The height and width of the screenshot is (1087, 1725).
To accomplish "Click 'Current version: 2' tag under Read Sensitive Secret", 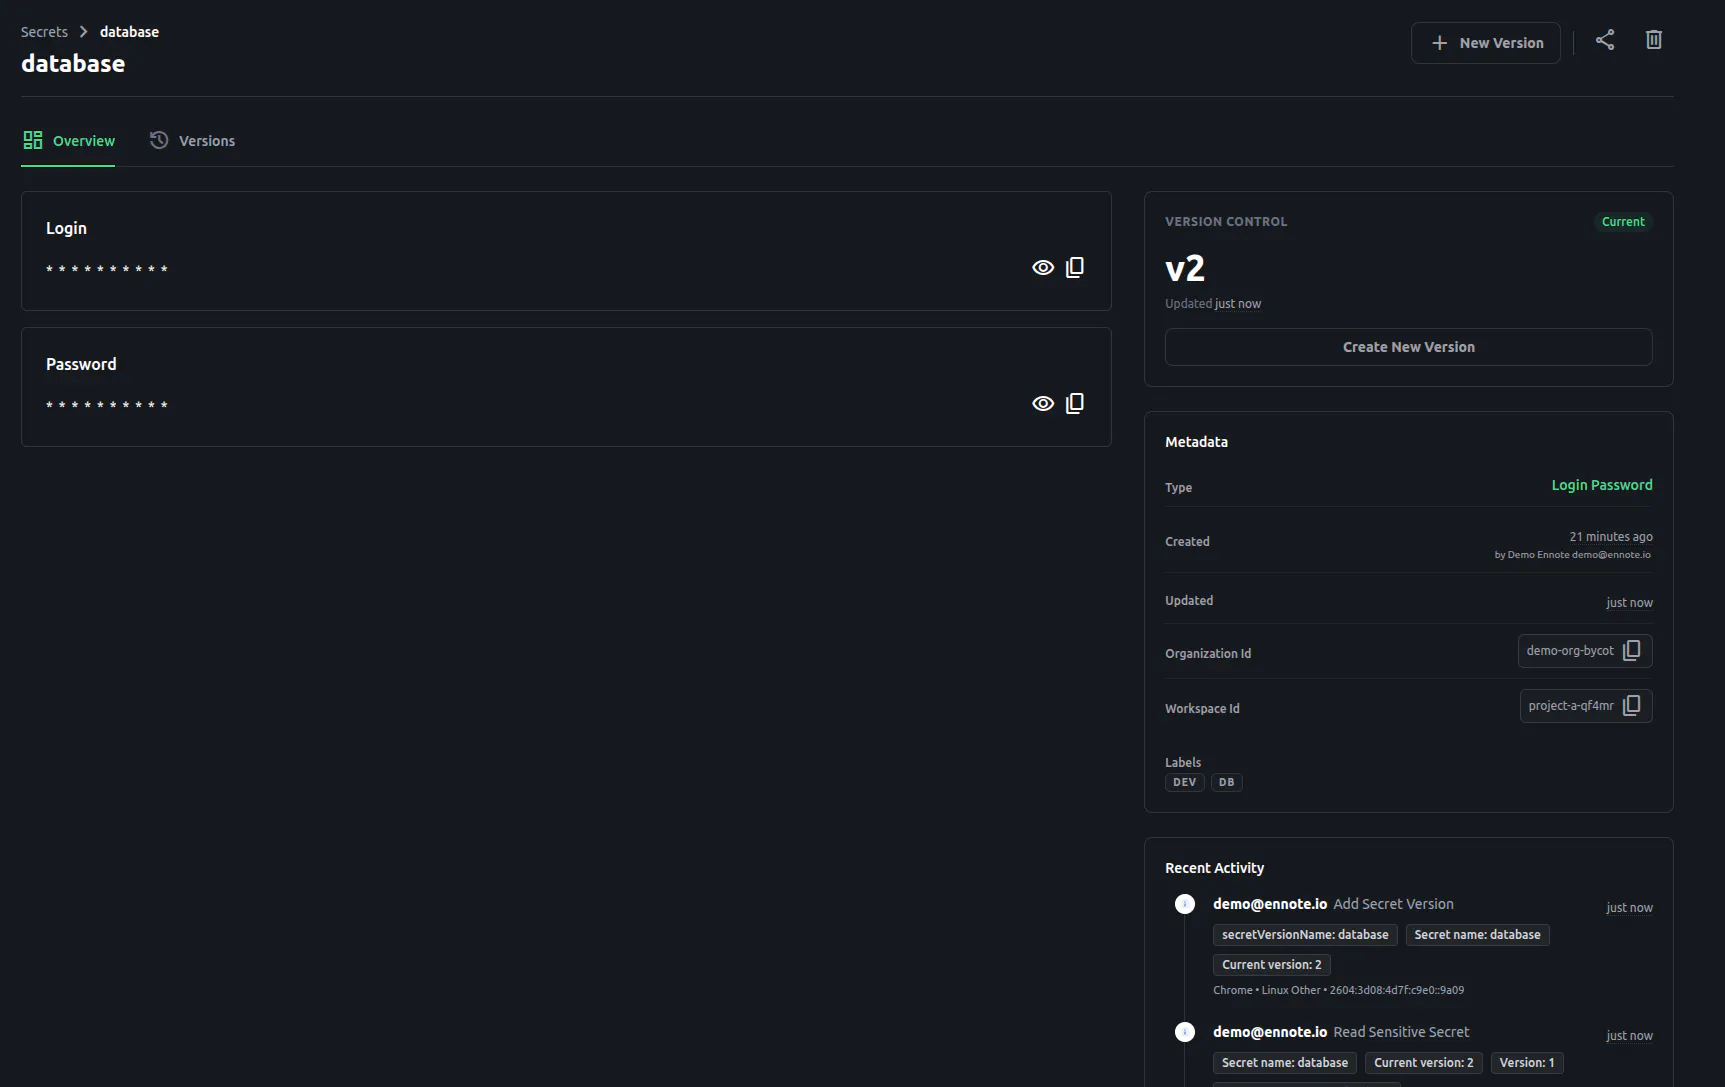I will pos(1423,1063).
